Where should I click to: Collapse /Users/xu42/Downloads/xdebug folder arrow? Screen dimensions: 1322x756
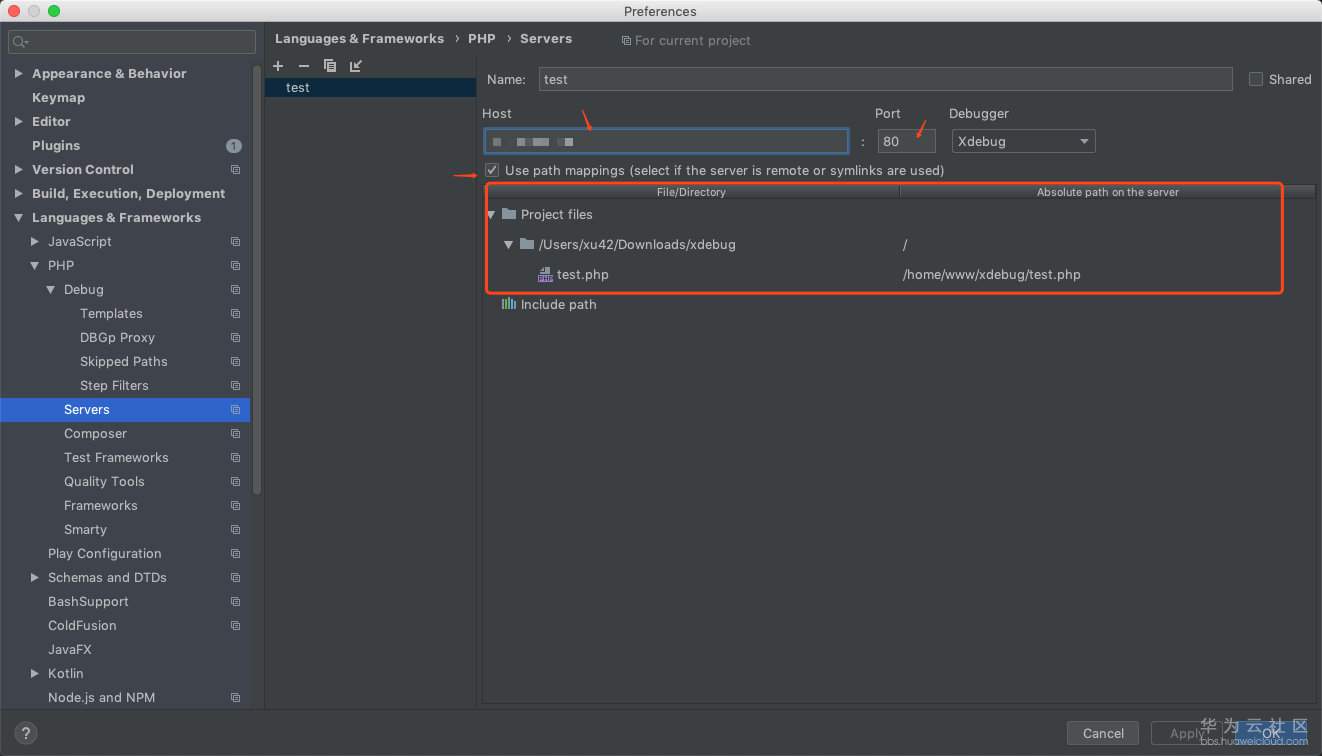(x=509, y=245)
